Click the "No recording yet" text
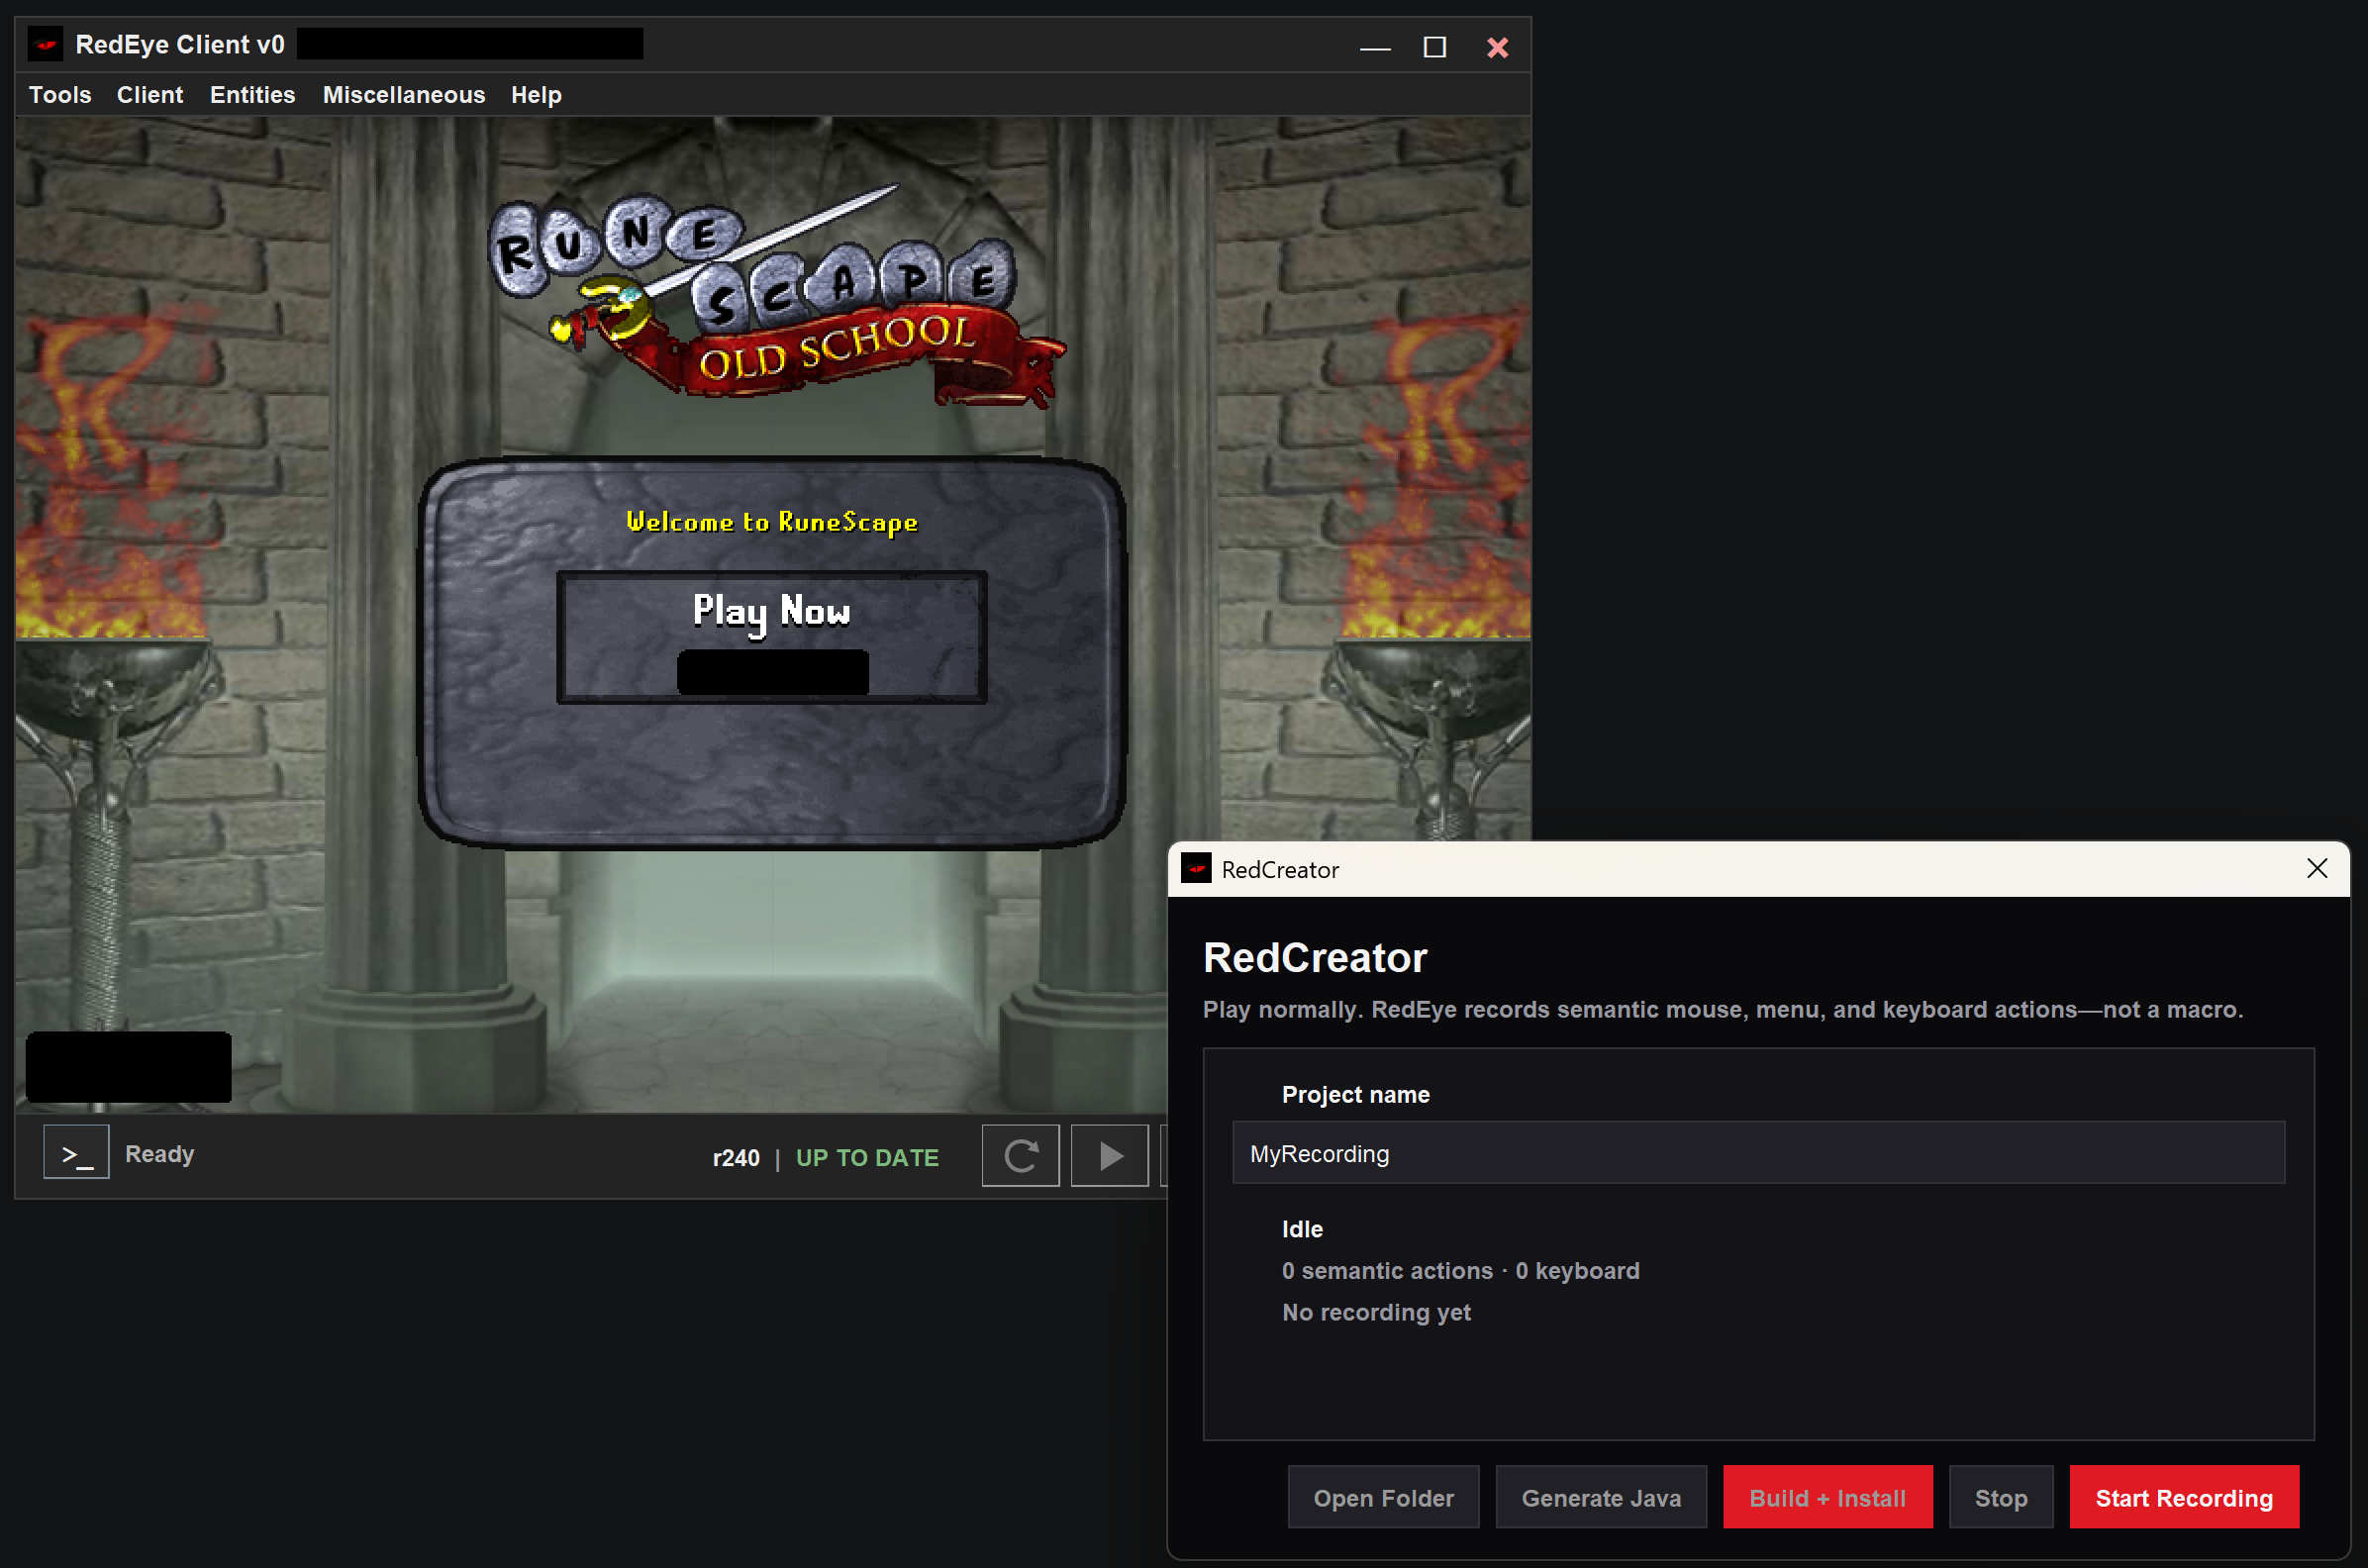The width and height of the screenshot is (2368, 1568). coord(1376,1312)
